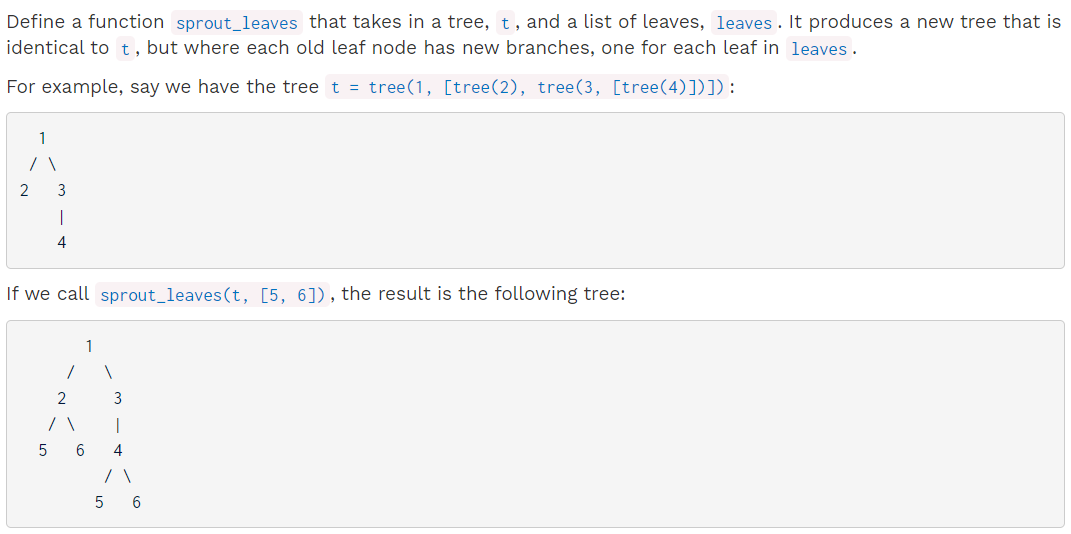
Task: Click node 2 in the second tree diagram
Action: pos(61,398)
